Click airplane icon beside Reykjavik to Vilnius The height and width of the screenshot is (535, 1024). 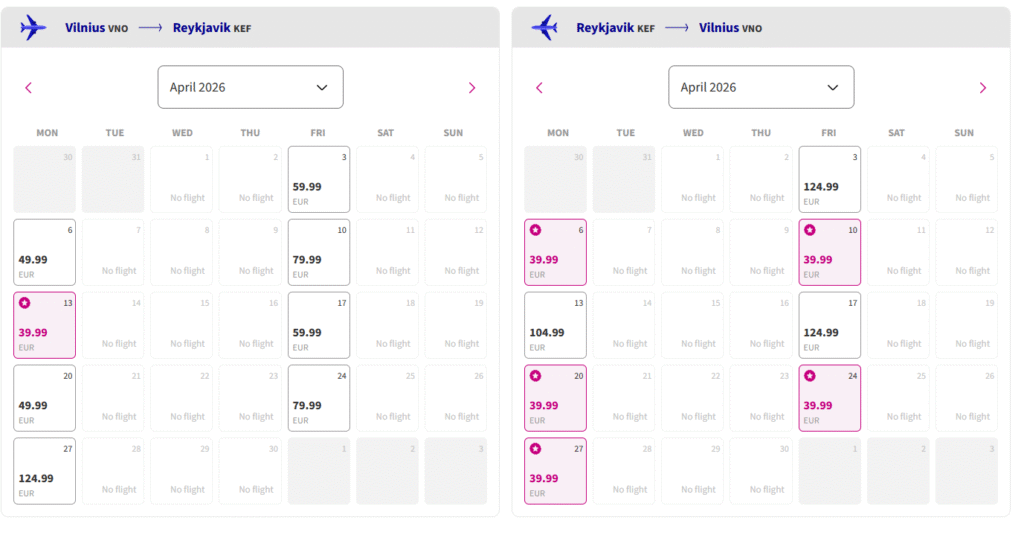click(545, 28)
